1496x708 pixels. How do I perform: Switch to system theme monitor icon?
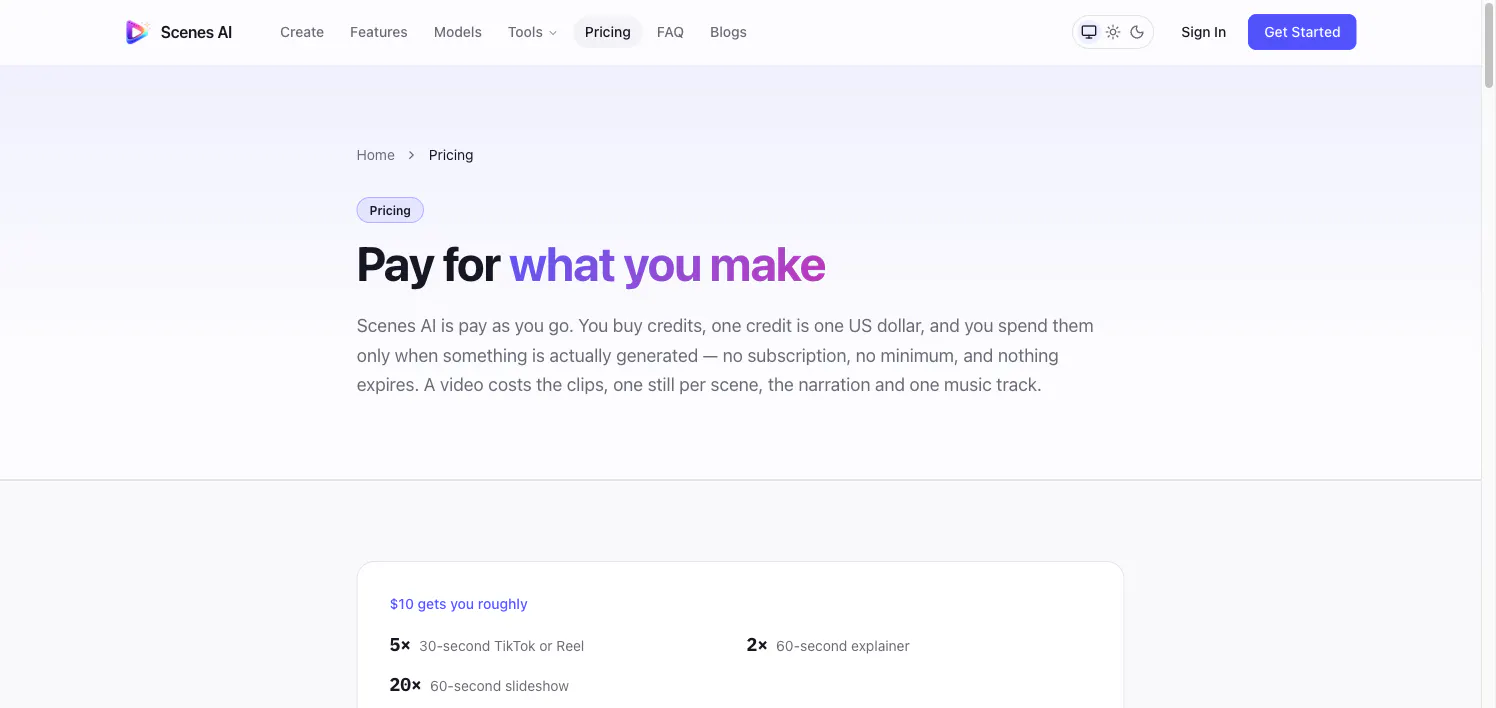[x=1089, y=32]
